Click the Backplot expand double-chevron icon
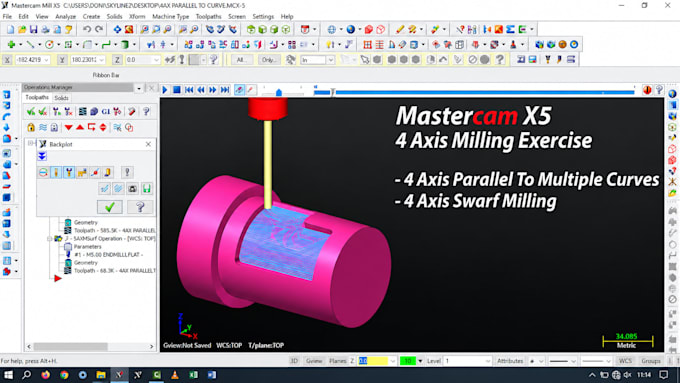Screen dimensions: 680x383 pos(42,156)
